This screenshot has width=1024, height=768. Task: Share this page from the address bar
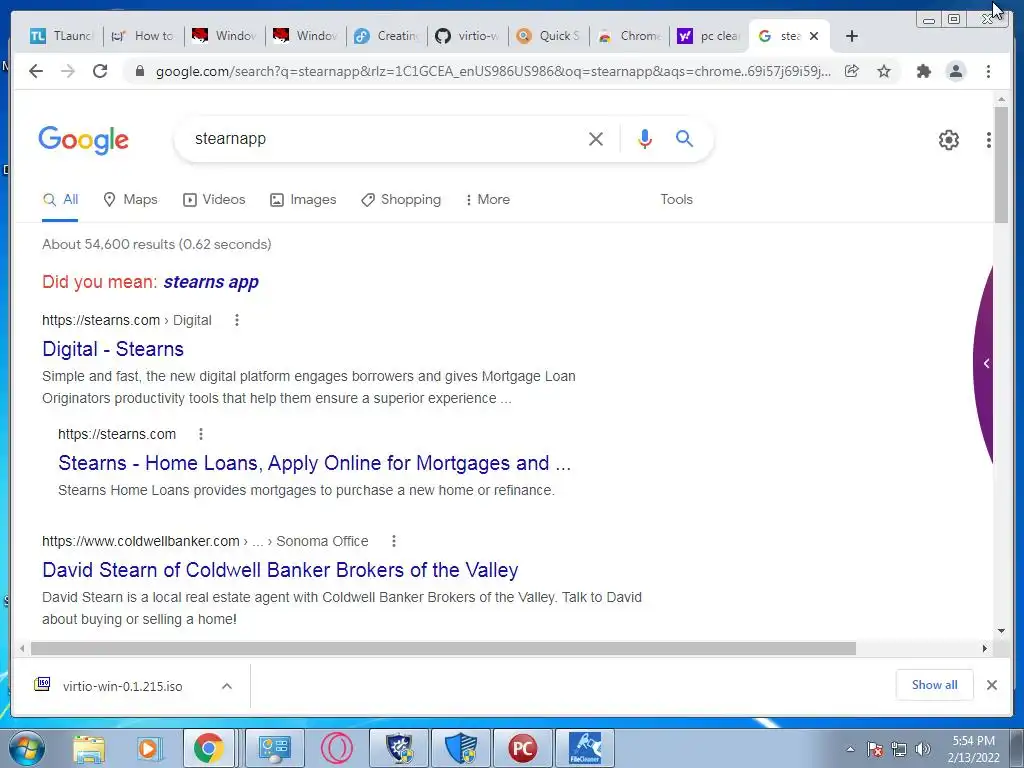pos(852,71)
